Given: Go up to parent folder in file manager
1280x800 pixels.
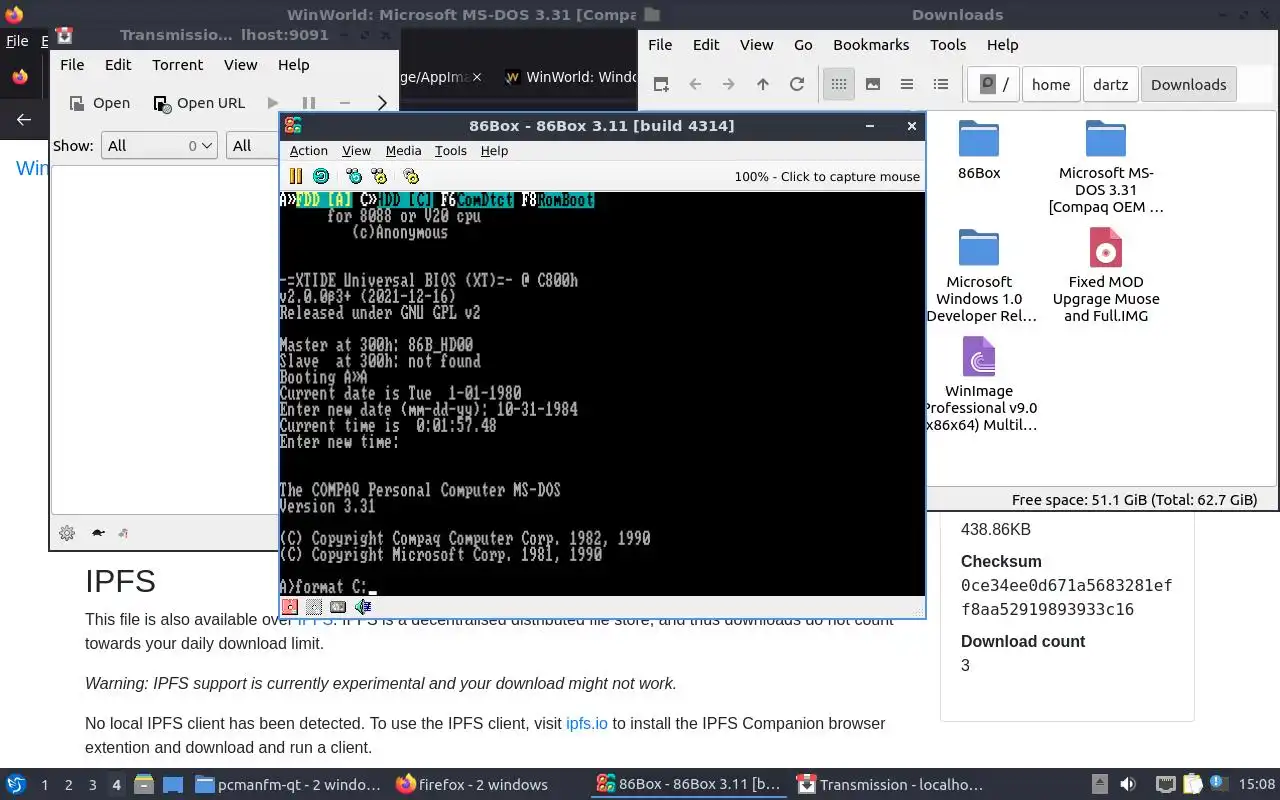Looking at the screenshot, I should click(x=763, y=84).
